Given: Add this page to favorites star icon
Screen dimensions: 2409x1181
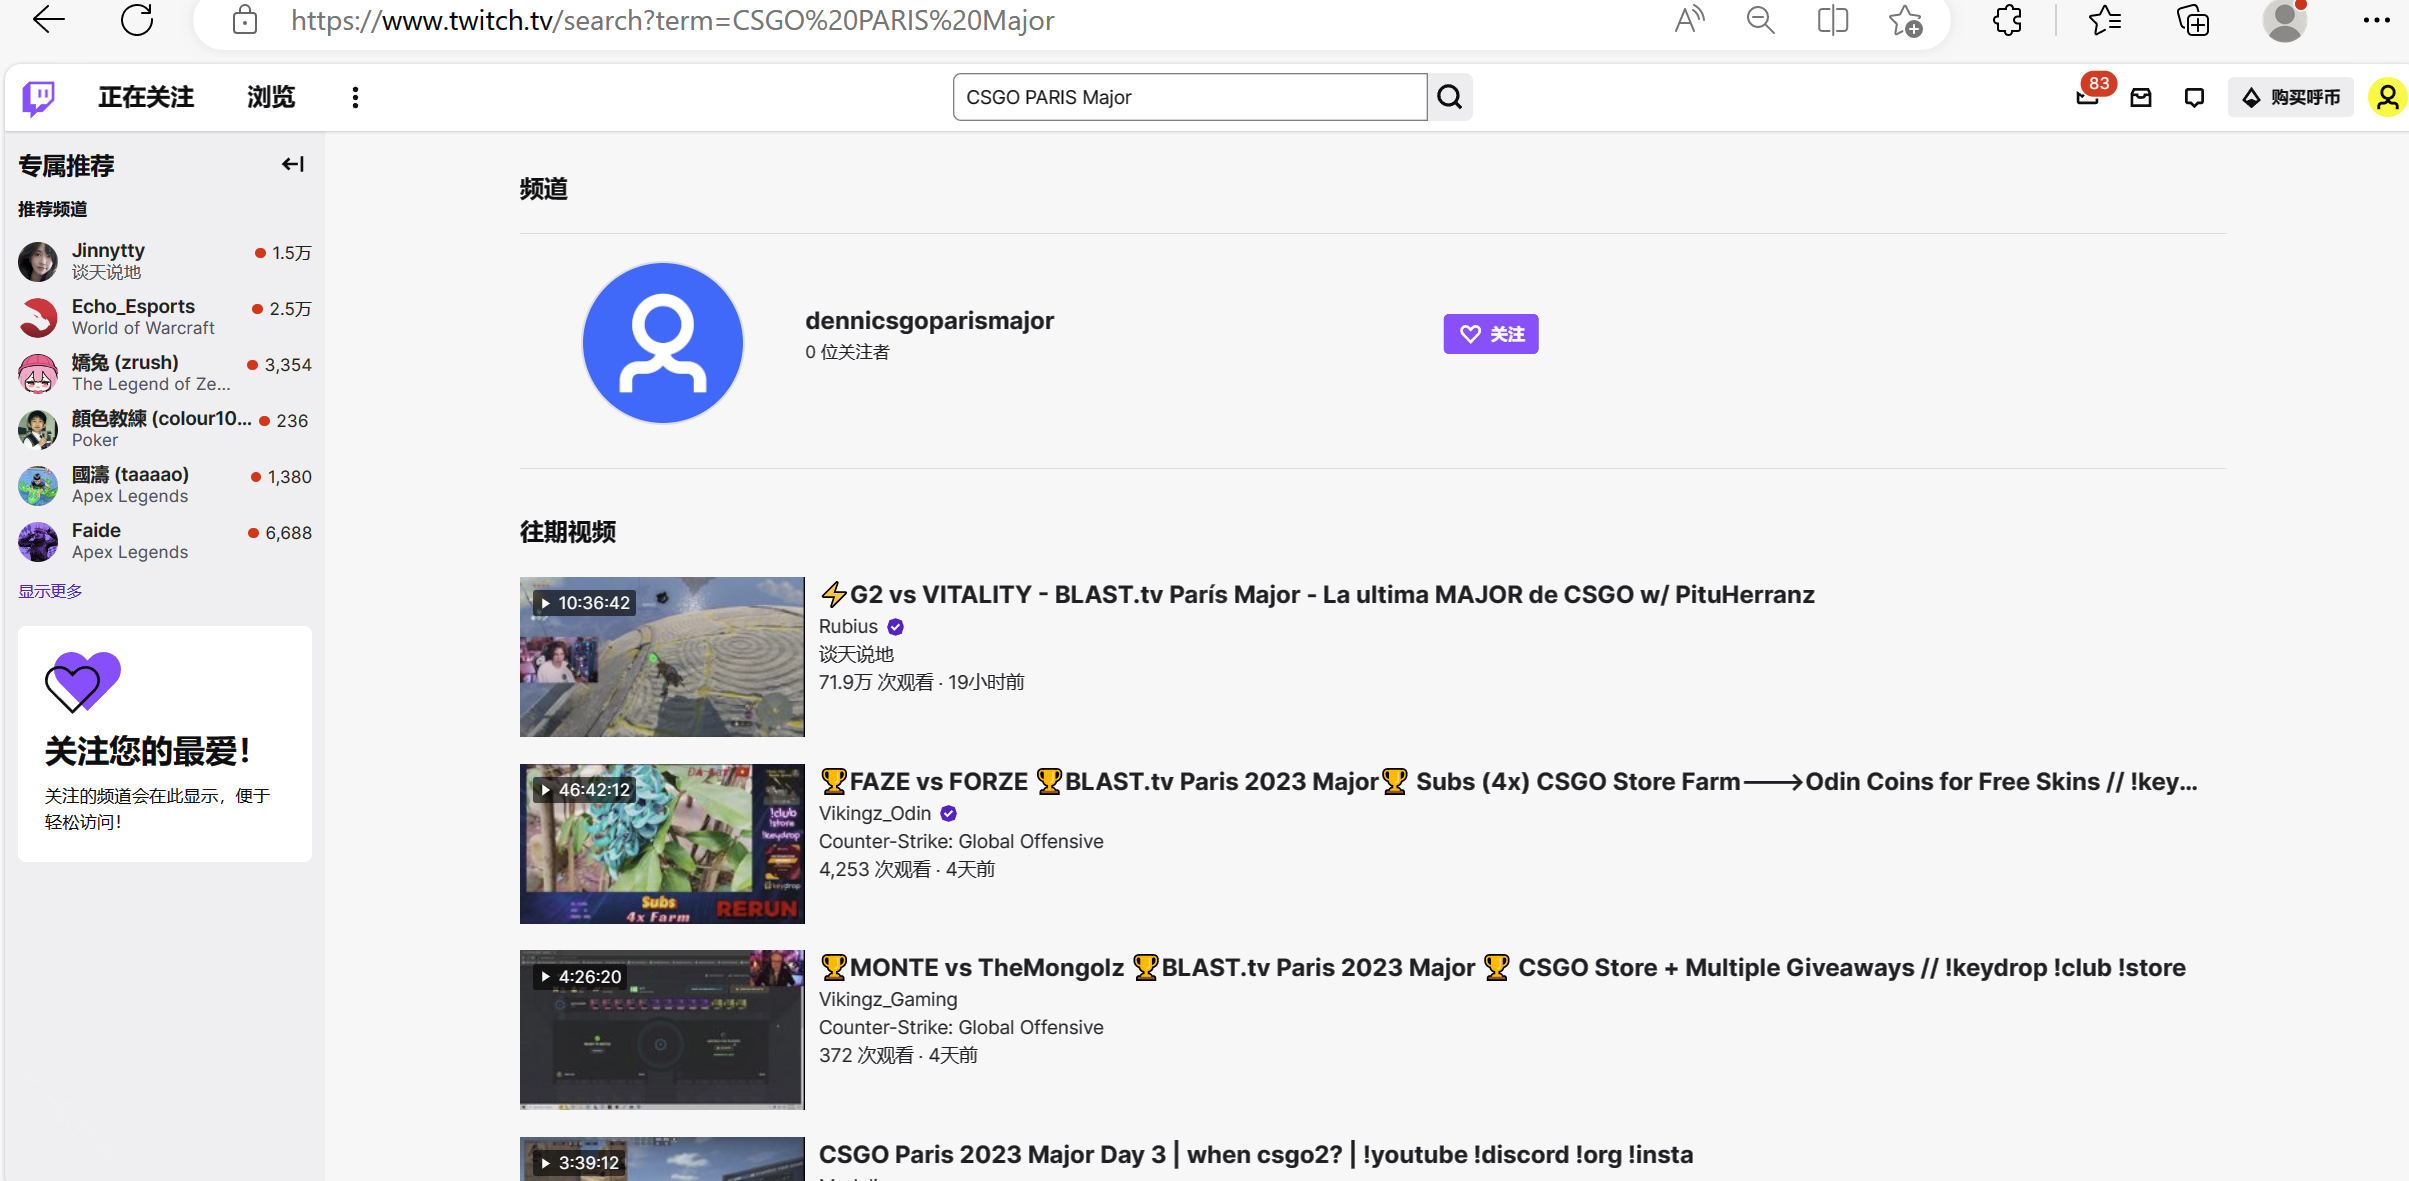Looking at the screenshot, I should pos(1905,20).
